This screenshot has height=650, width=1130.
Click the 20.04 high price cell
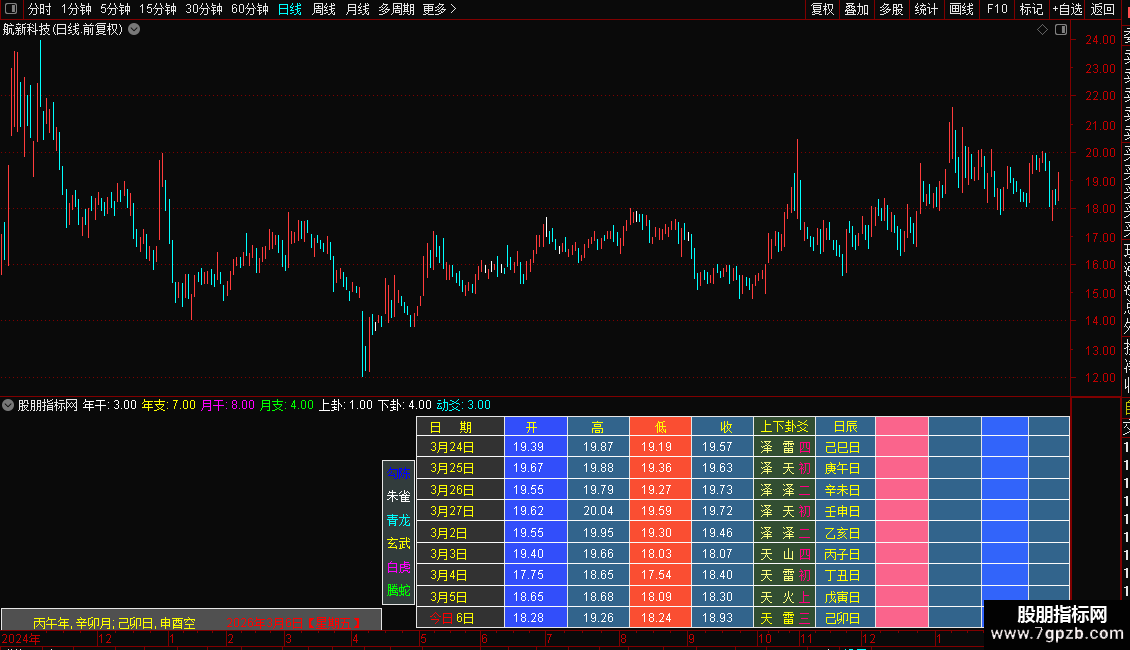pos(598,511)
